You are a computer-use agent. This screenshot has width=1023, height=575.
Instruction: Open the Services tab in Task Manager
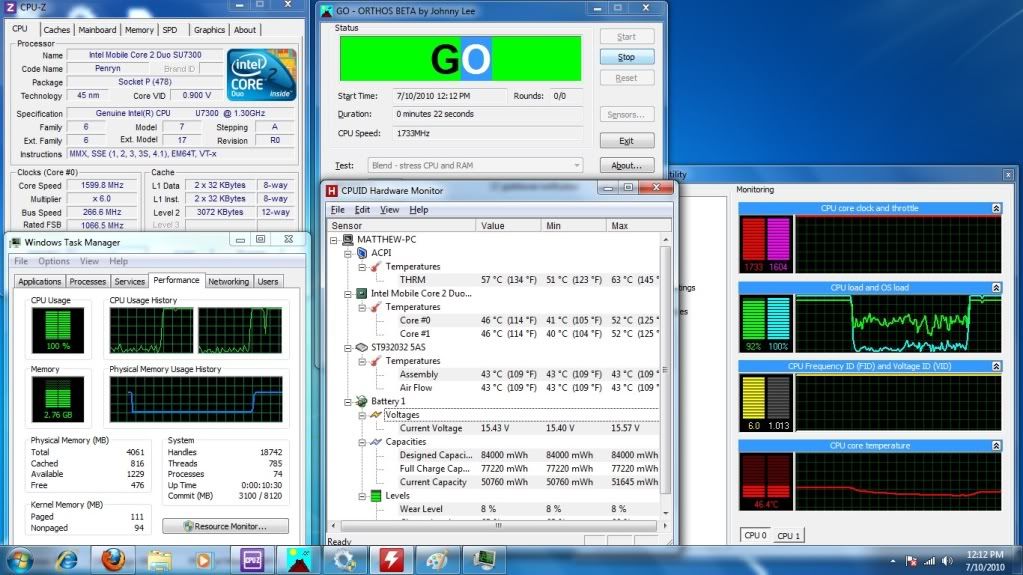pyautogui.click(x=129, y=281)
